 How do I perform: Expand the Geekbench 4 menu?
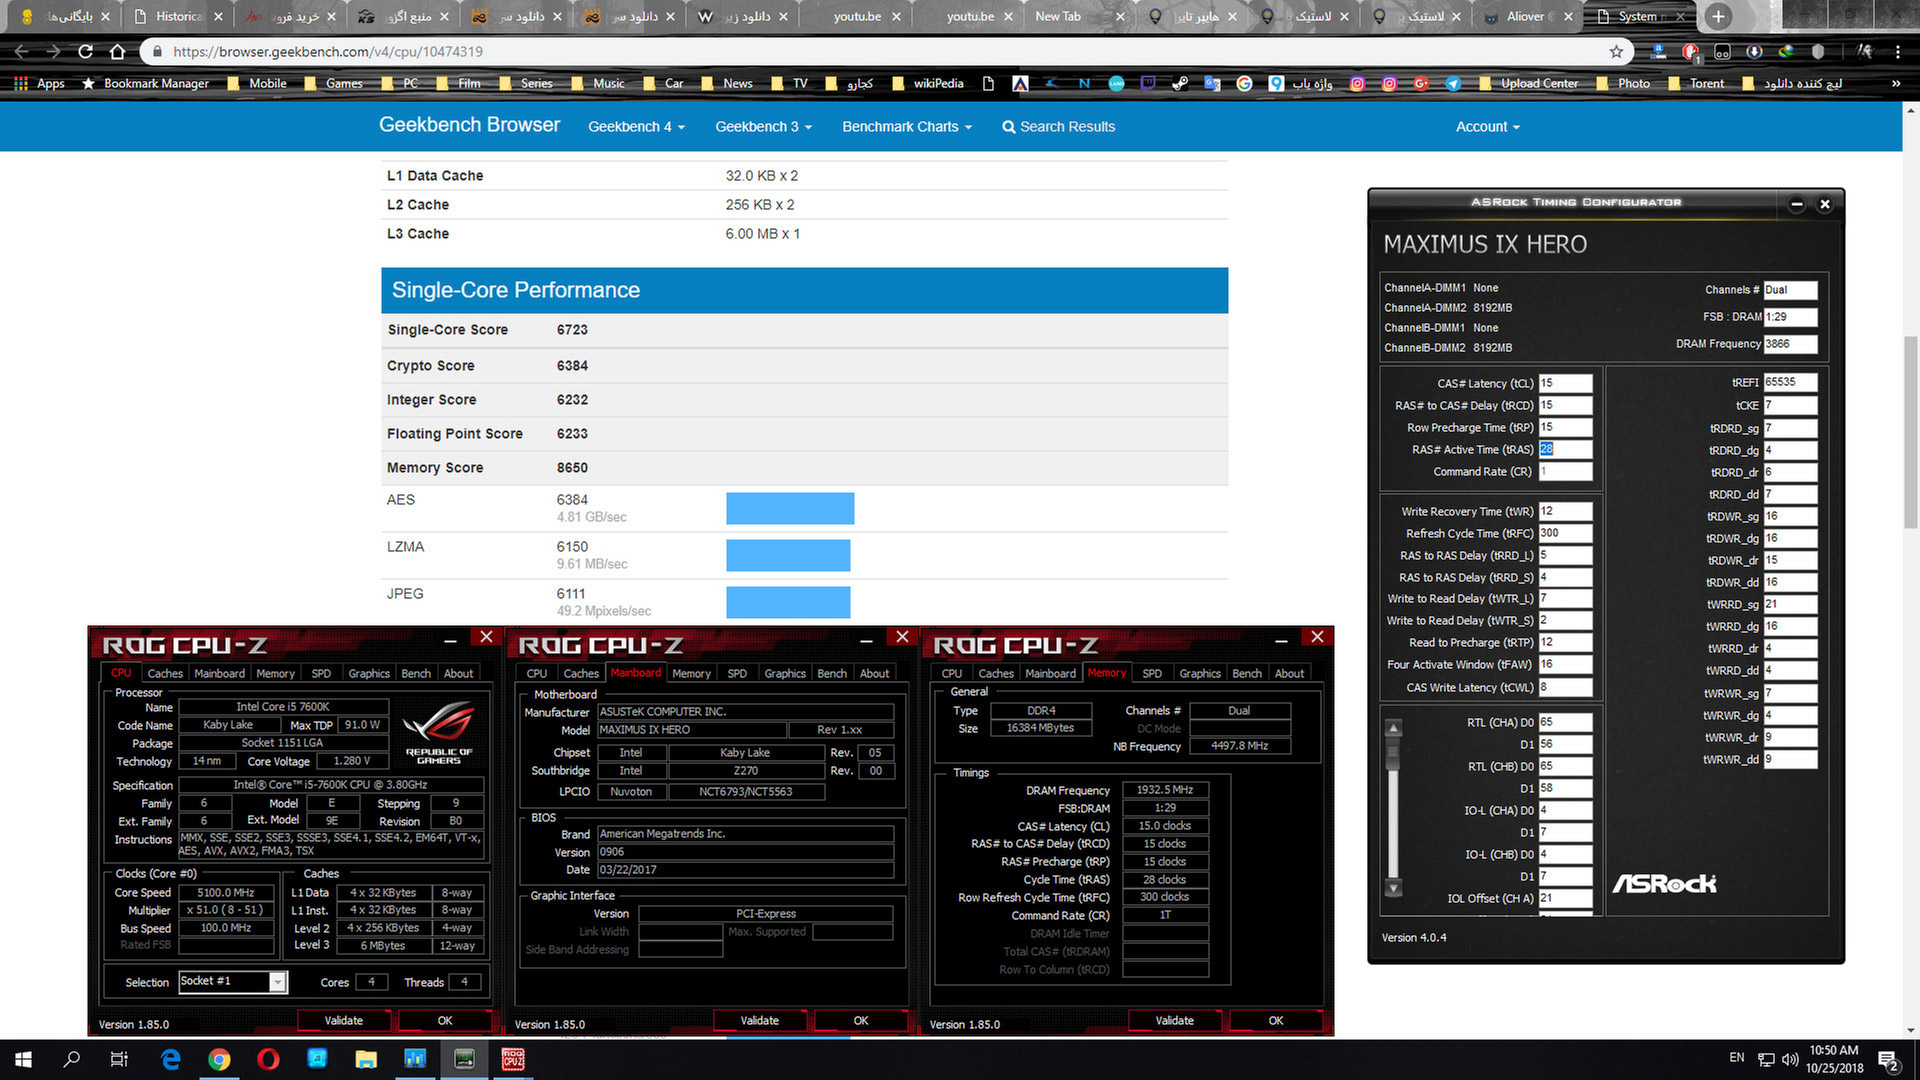tap(636, 127)
